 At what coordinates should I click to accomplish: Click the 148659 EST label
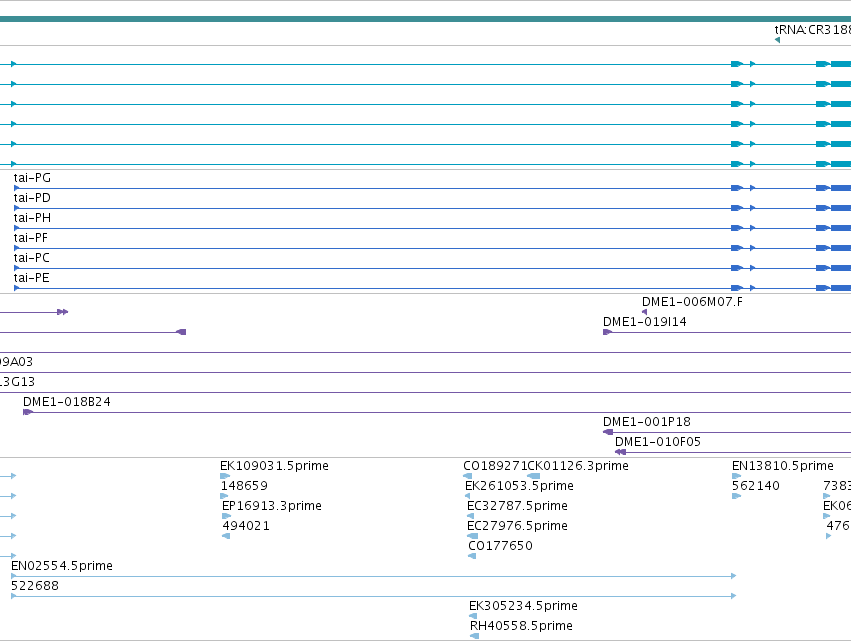tap(244, 486)
